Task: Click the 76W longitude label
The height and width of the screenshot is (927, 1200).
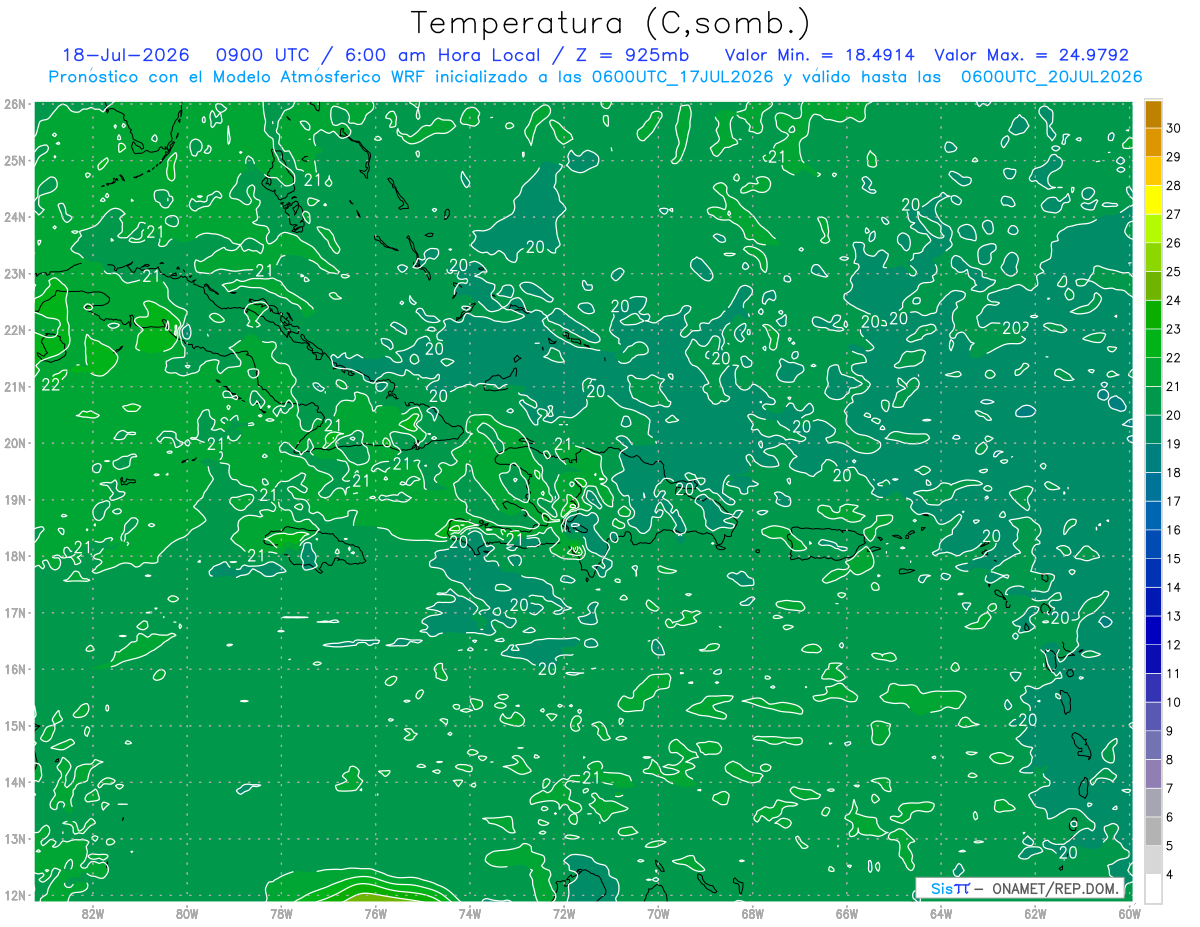Action: click(x=375, y=913)
